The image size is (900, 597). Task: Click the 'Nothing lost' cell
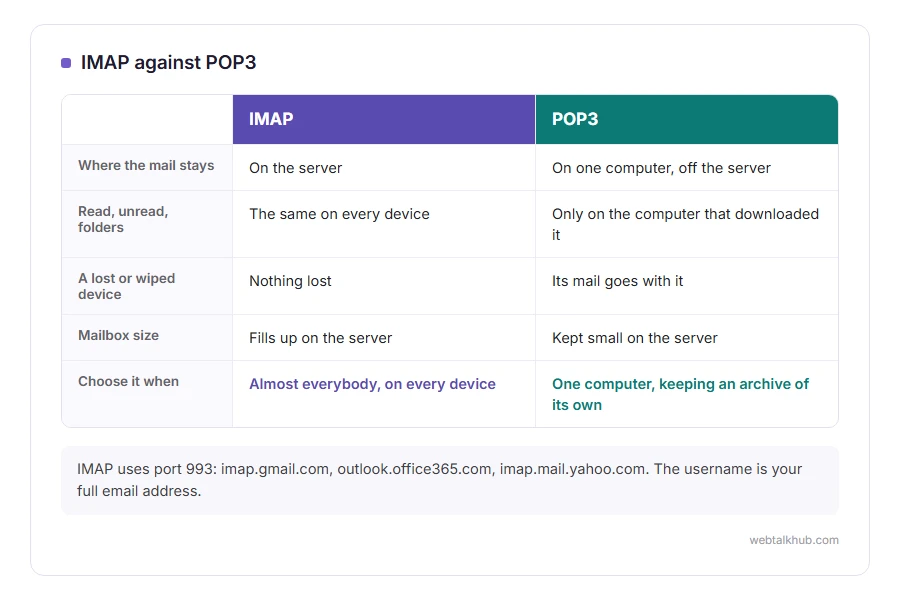[x=384, y=286]
